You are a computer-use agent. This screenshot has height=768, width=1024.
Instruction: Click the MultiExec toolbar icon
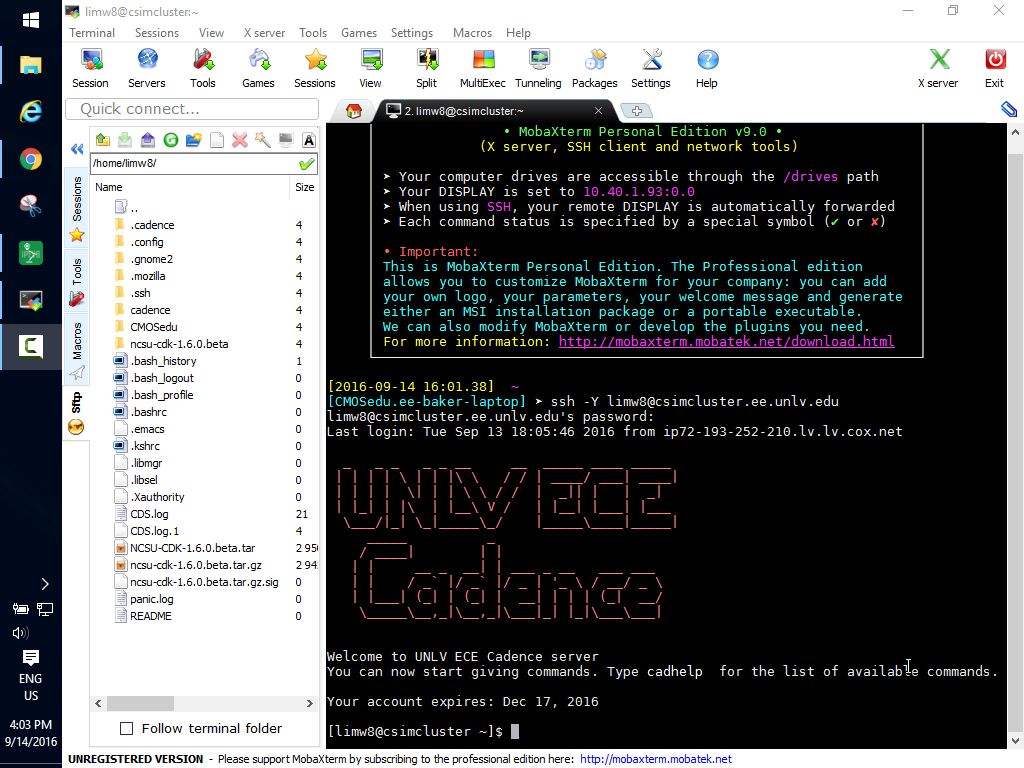[483, 67]
